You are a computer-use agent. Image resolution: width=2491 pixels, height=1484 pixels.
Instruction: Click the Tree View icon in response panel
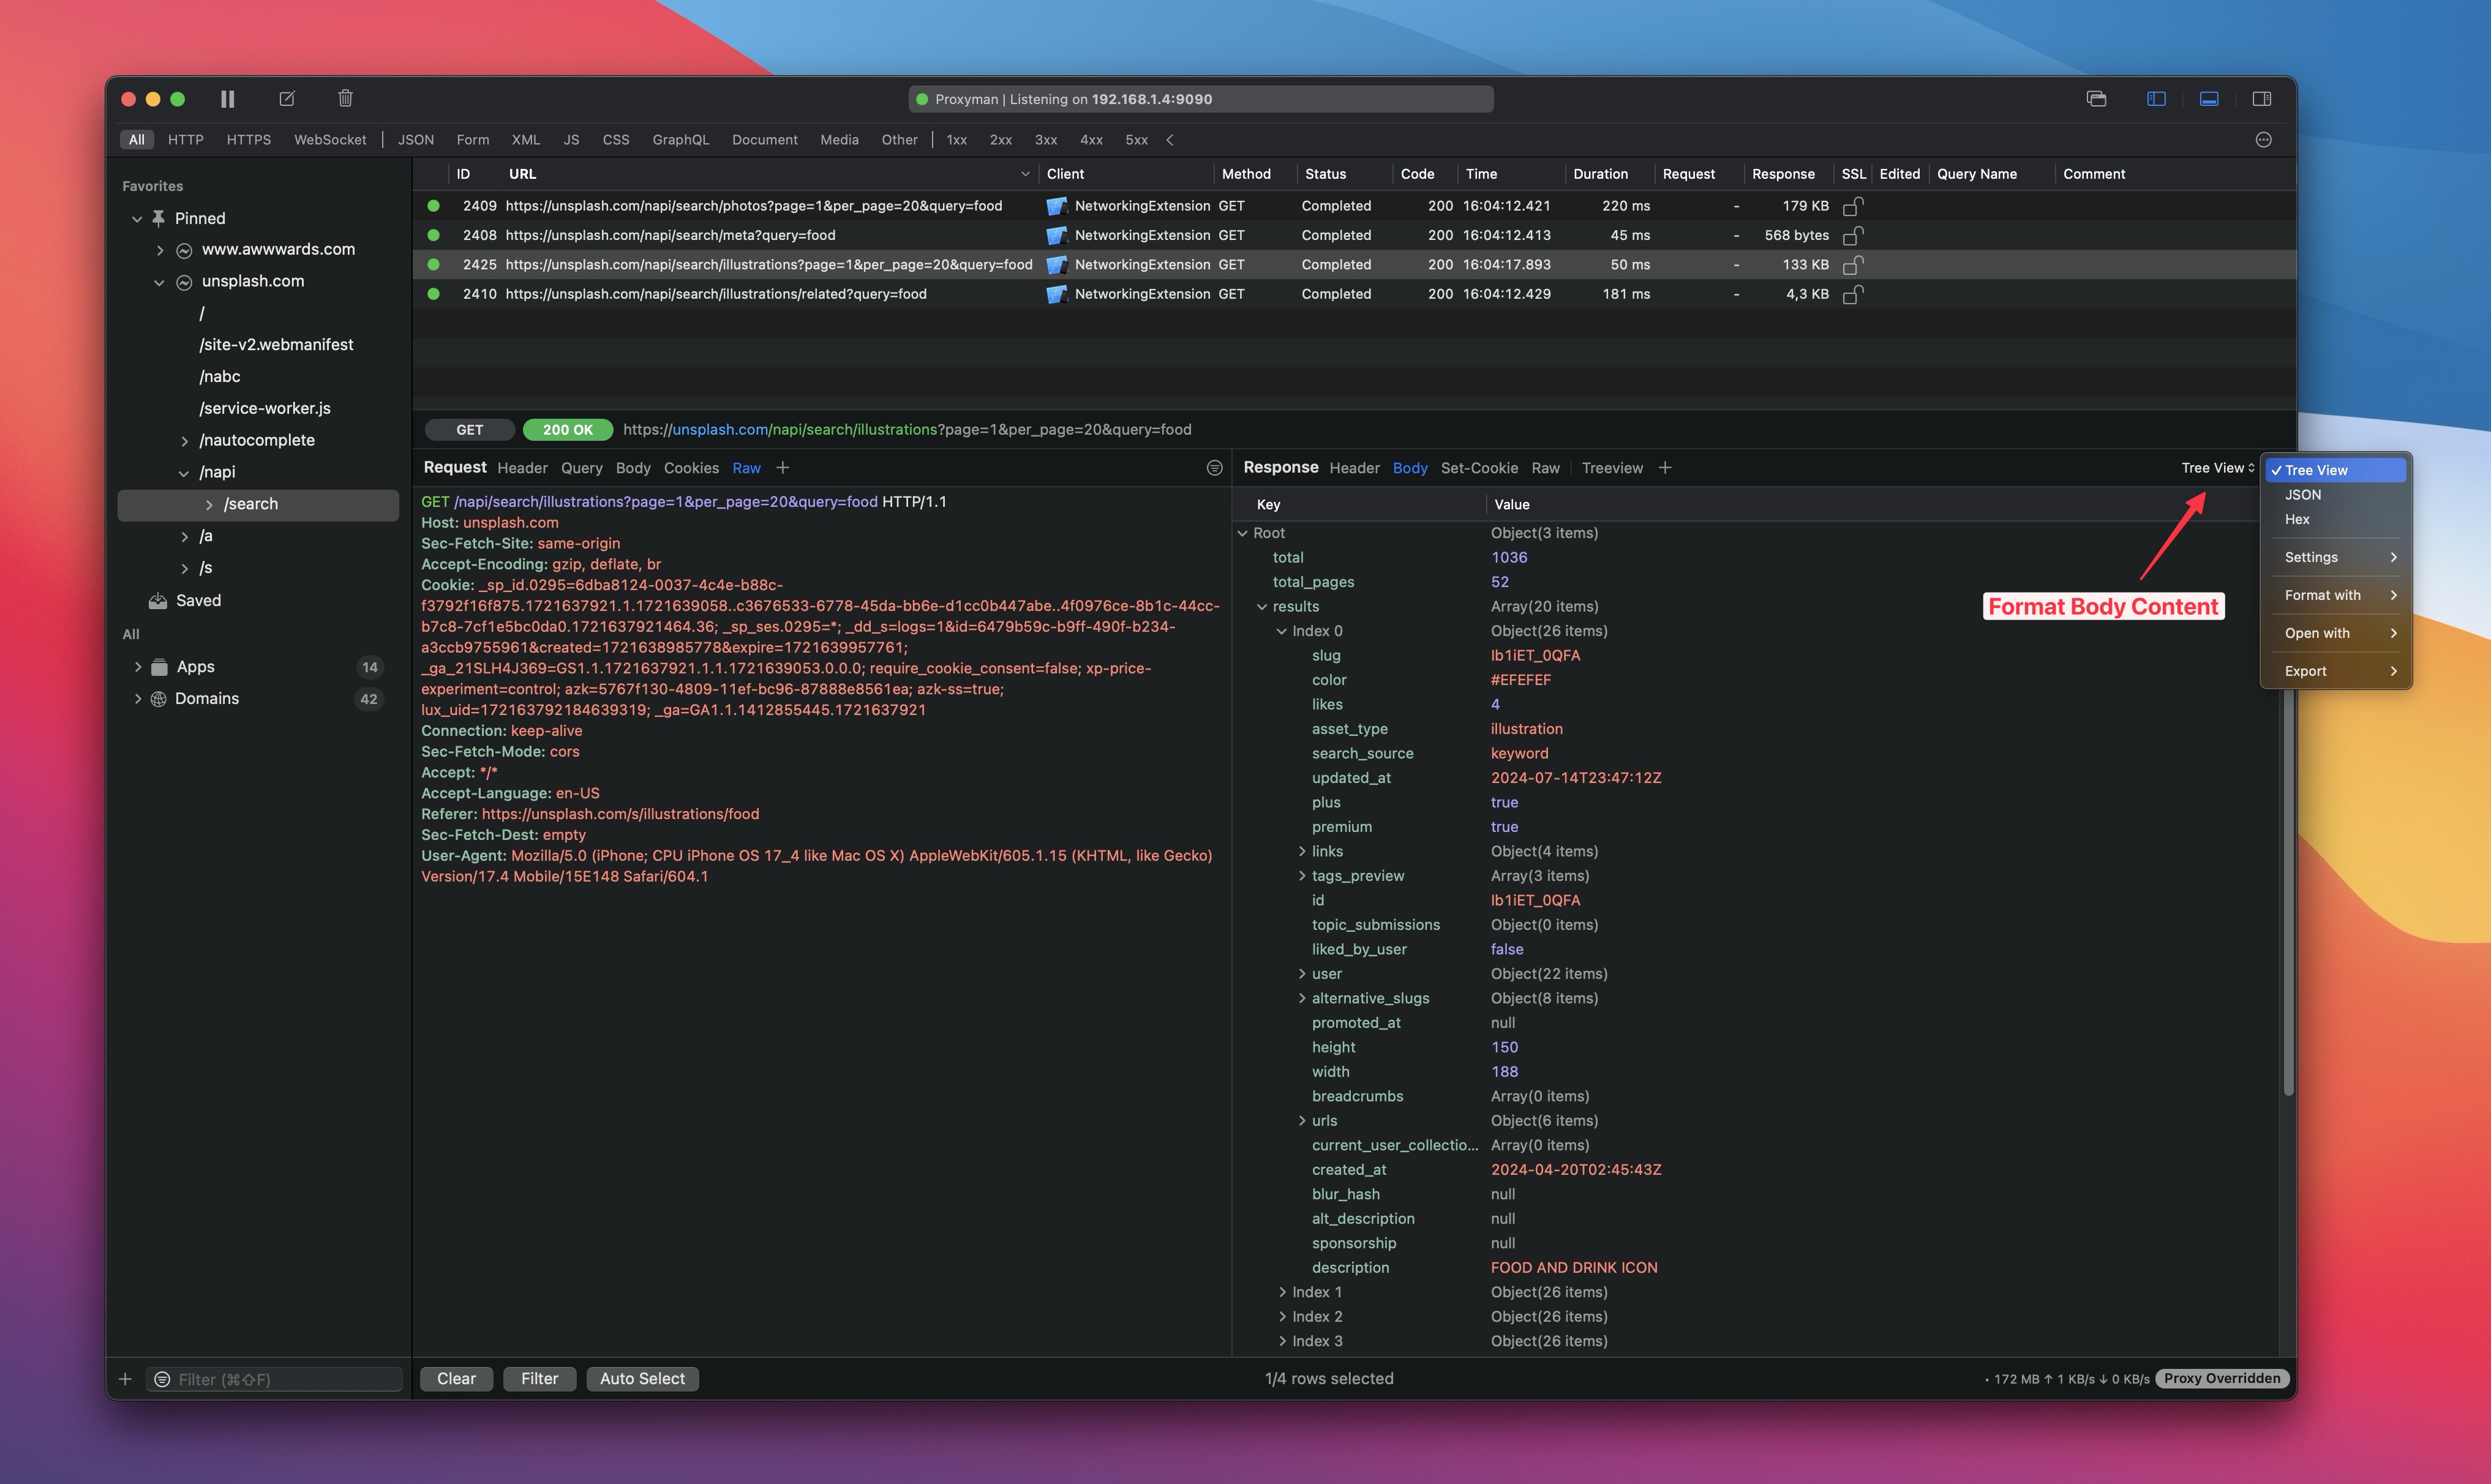2214,467
